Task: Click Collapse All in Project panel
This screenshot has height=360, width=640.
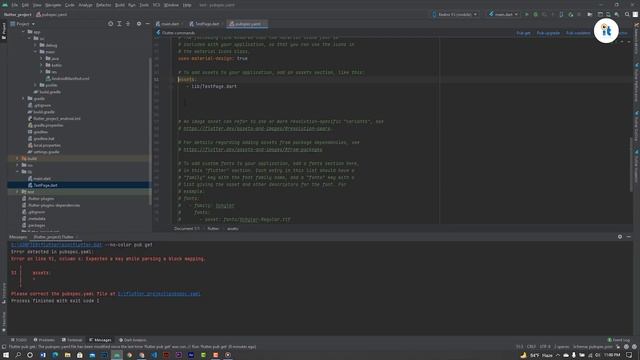Action: pyautogui.click(x=128, y=24)
